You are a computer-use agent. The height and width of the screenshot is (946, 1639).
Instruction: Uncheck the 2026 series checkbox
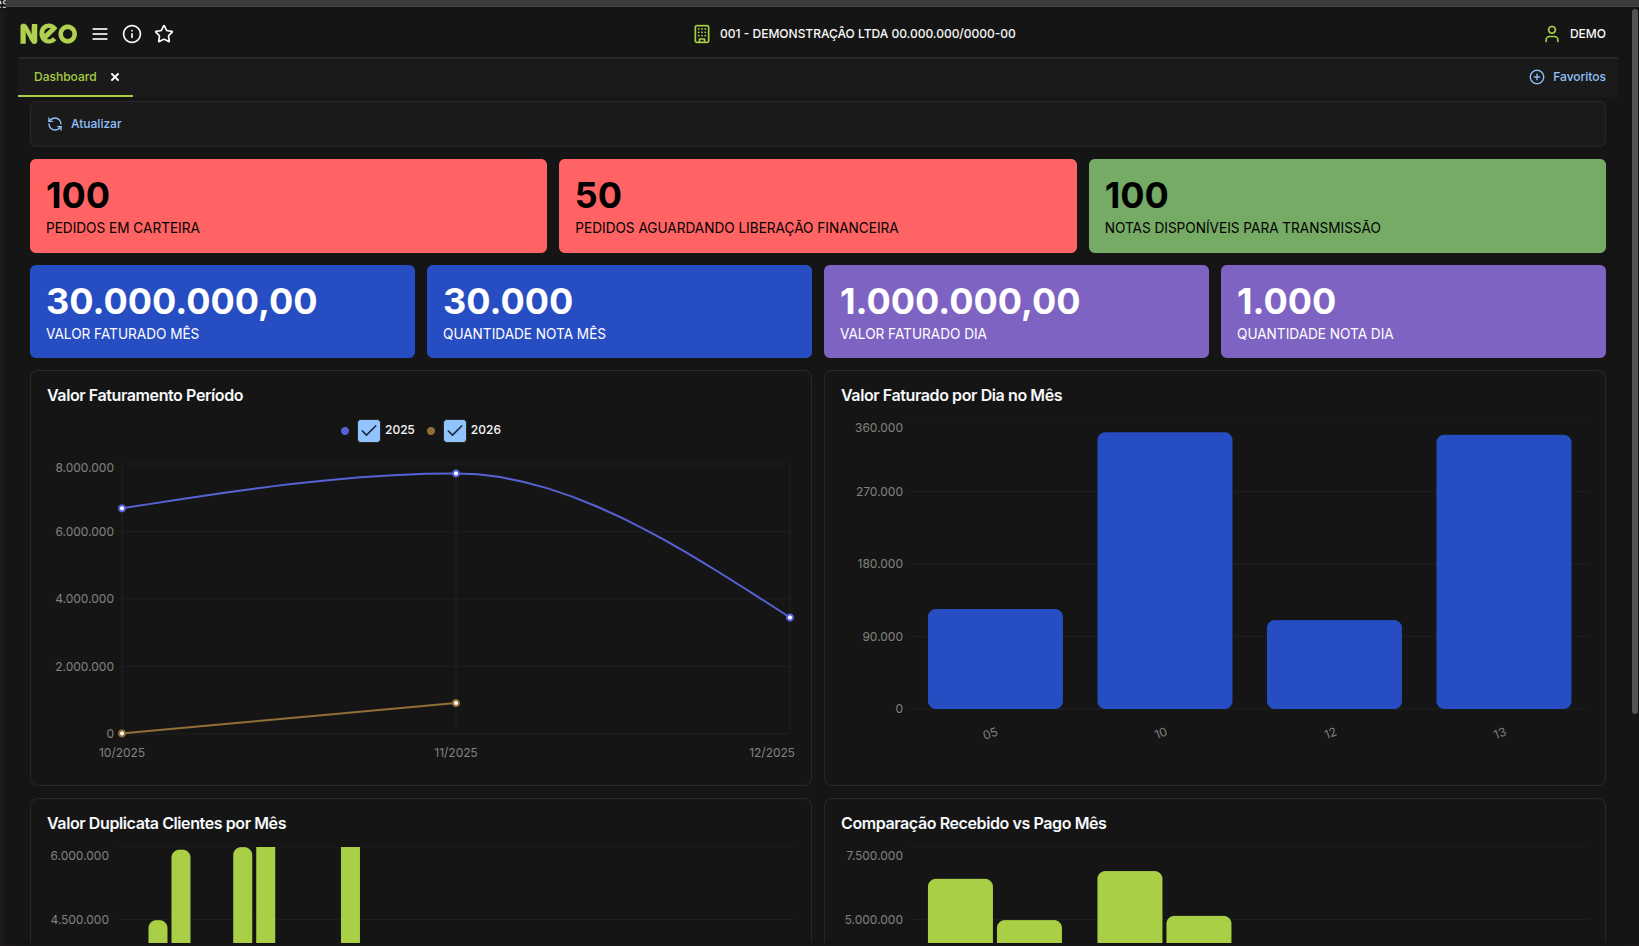455,430
